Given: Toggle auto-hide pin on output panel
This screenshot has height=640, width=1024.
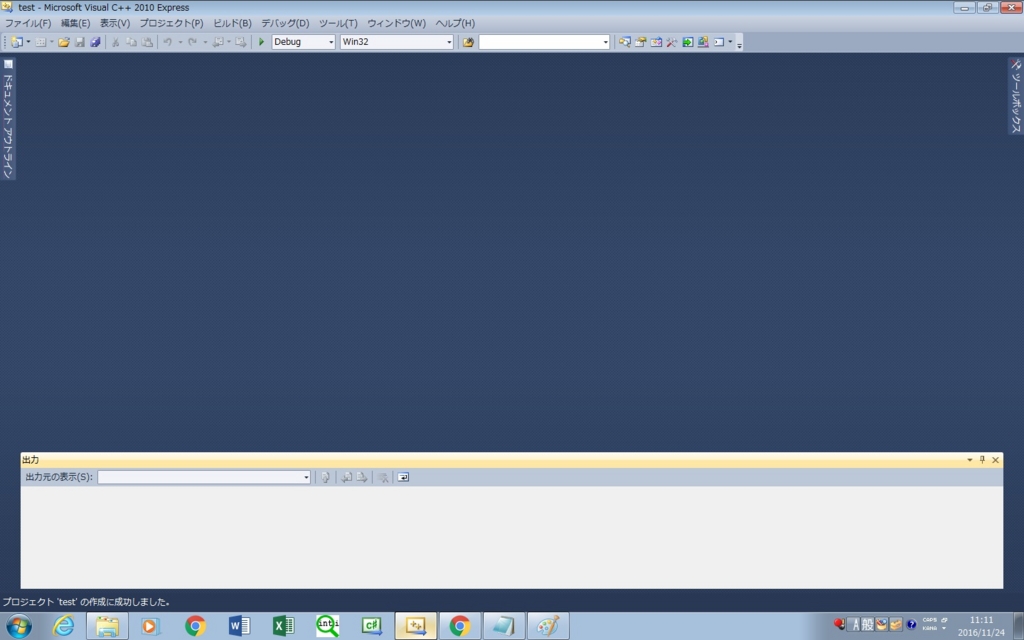Looking at the screenshot, I should coord(982,460).
